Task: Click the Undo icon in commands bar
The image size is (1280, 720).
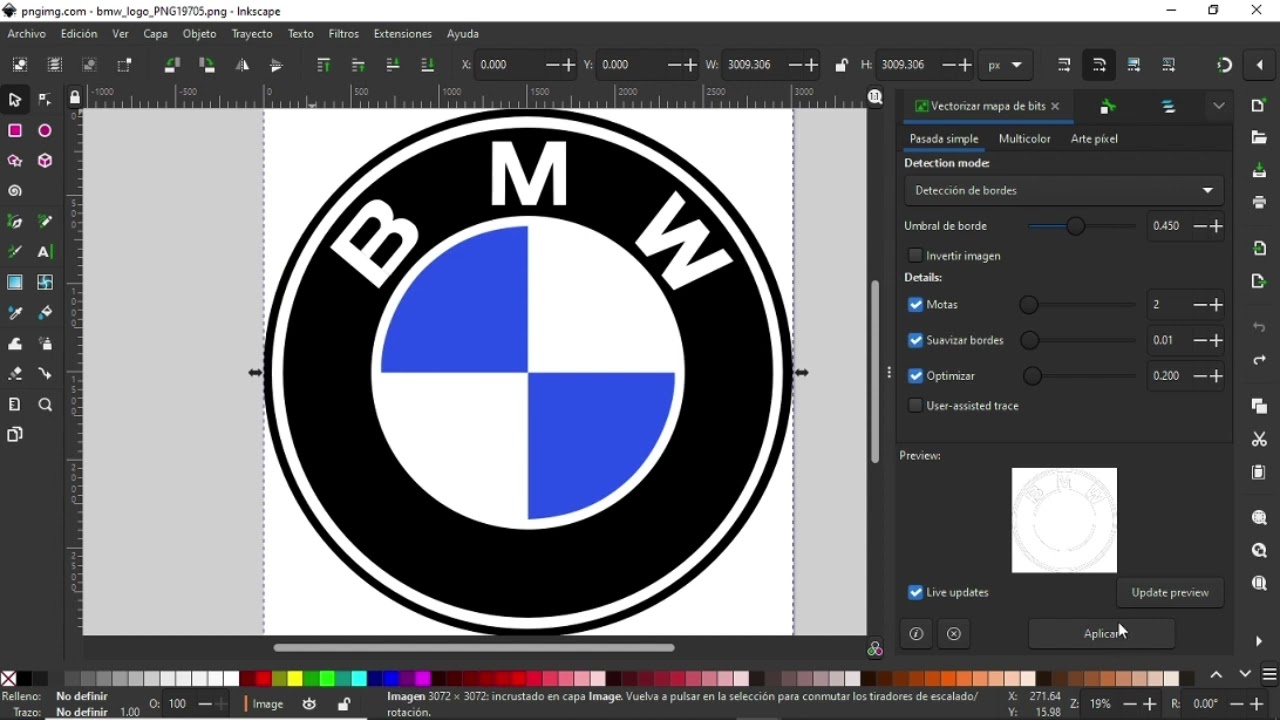Action: tap(1259, 328)
